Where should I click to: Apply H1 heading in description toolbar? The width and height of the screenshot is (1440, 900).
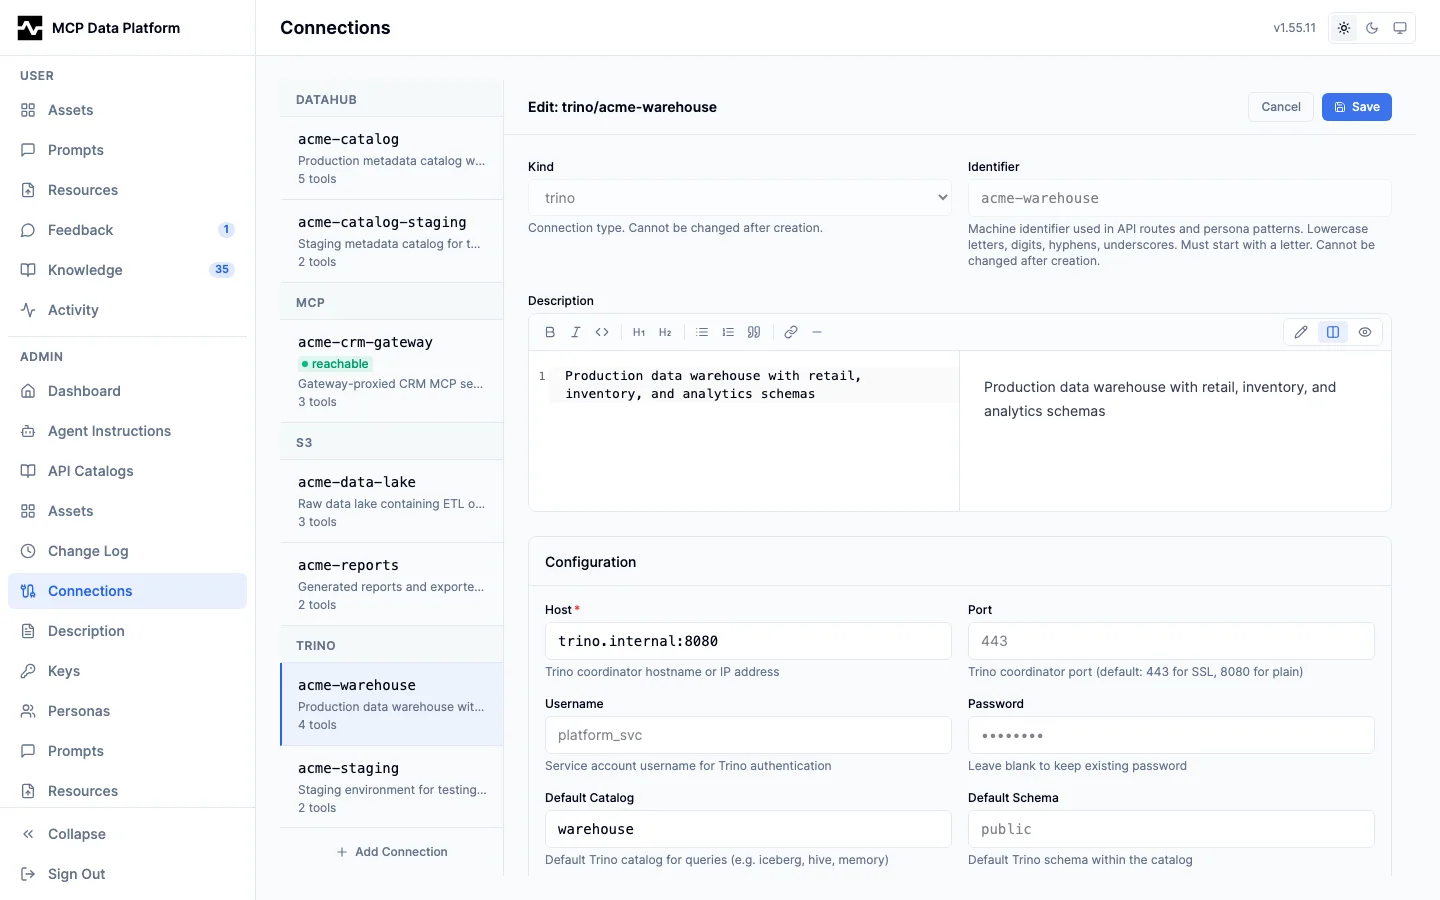[639, 332]
